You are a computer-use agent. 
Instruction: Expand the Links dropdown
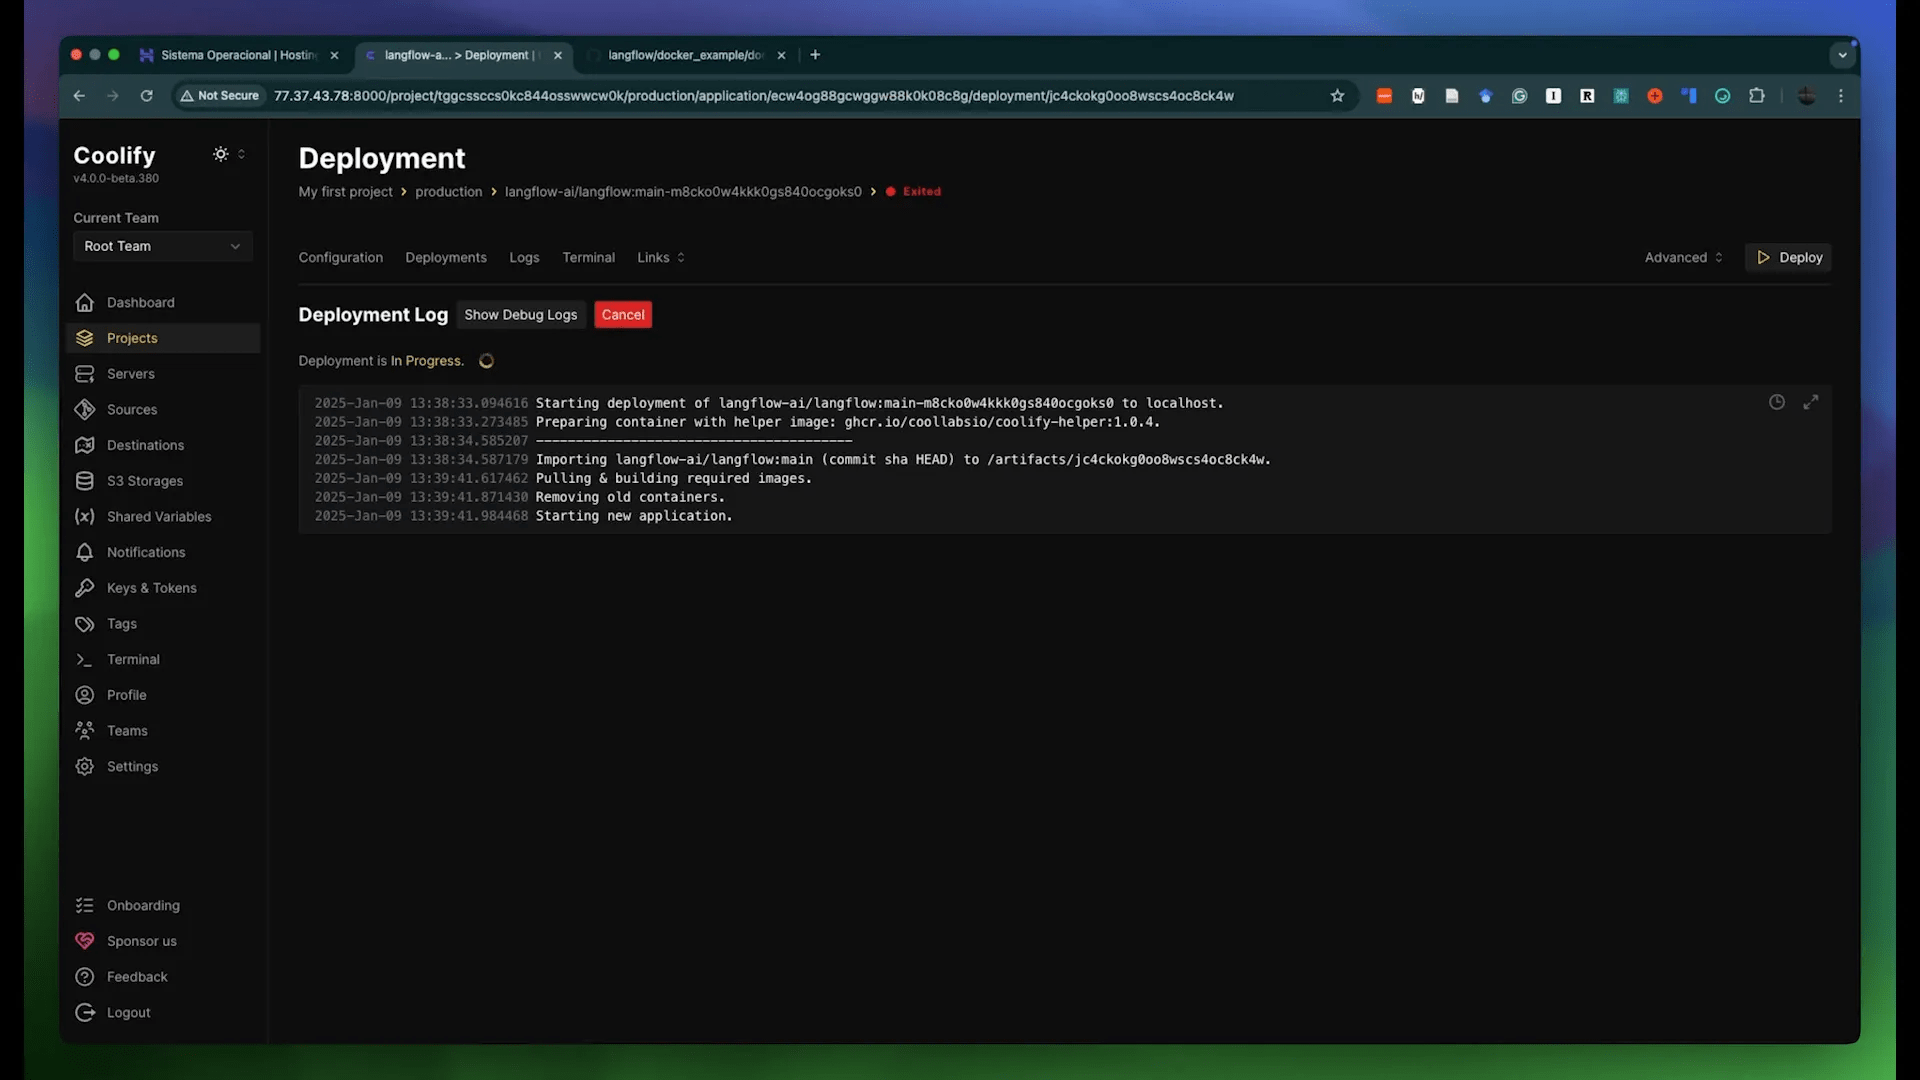click(x=661, y=257)
